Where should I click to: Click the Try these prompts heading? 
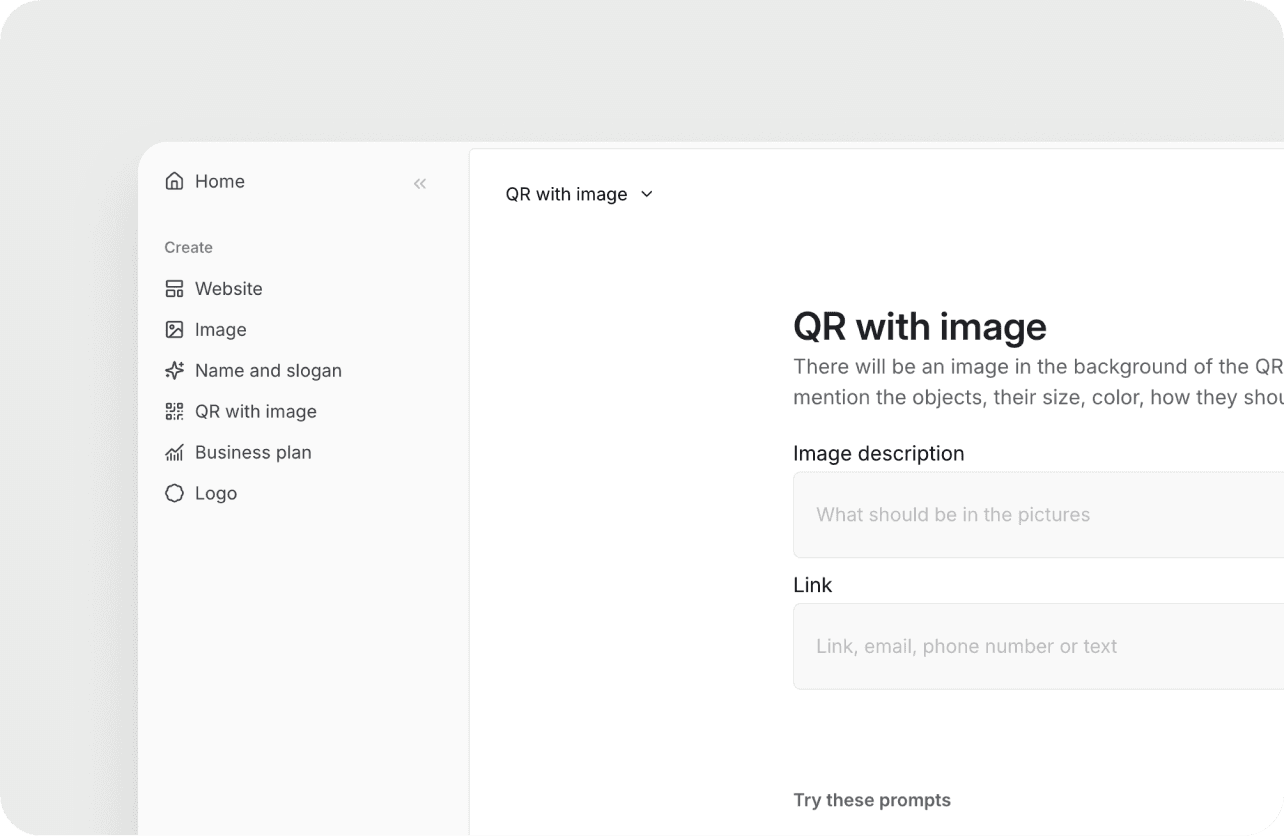[871, 800]
